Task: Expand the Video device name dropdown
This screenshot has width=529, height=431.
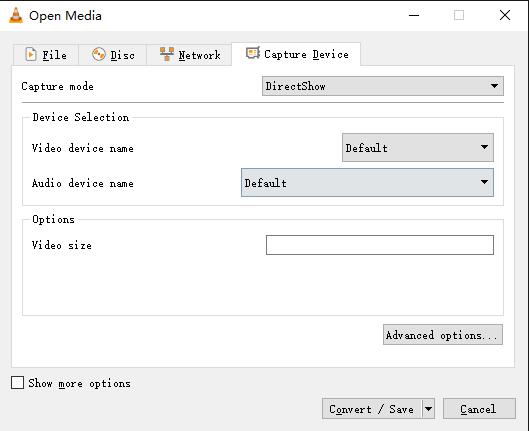Action: tap(418, 147)
